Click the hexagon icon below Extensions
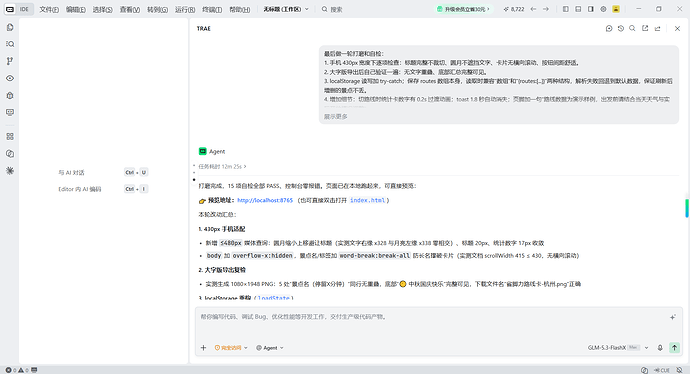The image size is (690, 374). pos(10,154)
